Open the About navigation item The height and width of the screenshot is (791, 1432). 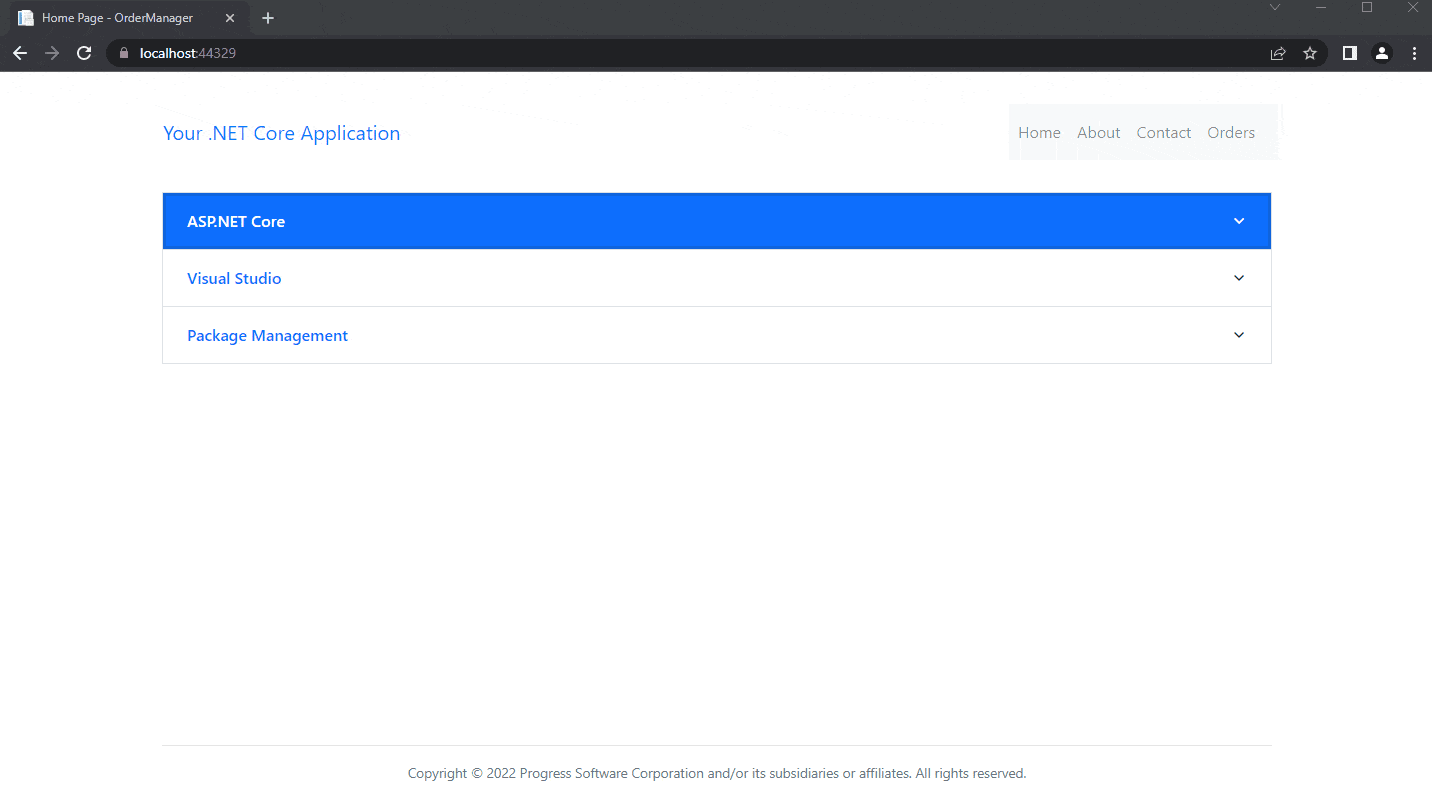pos(1098,132)
